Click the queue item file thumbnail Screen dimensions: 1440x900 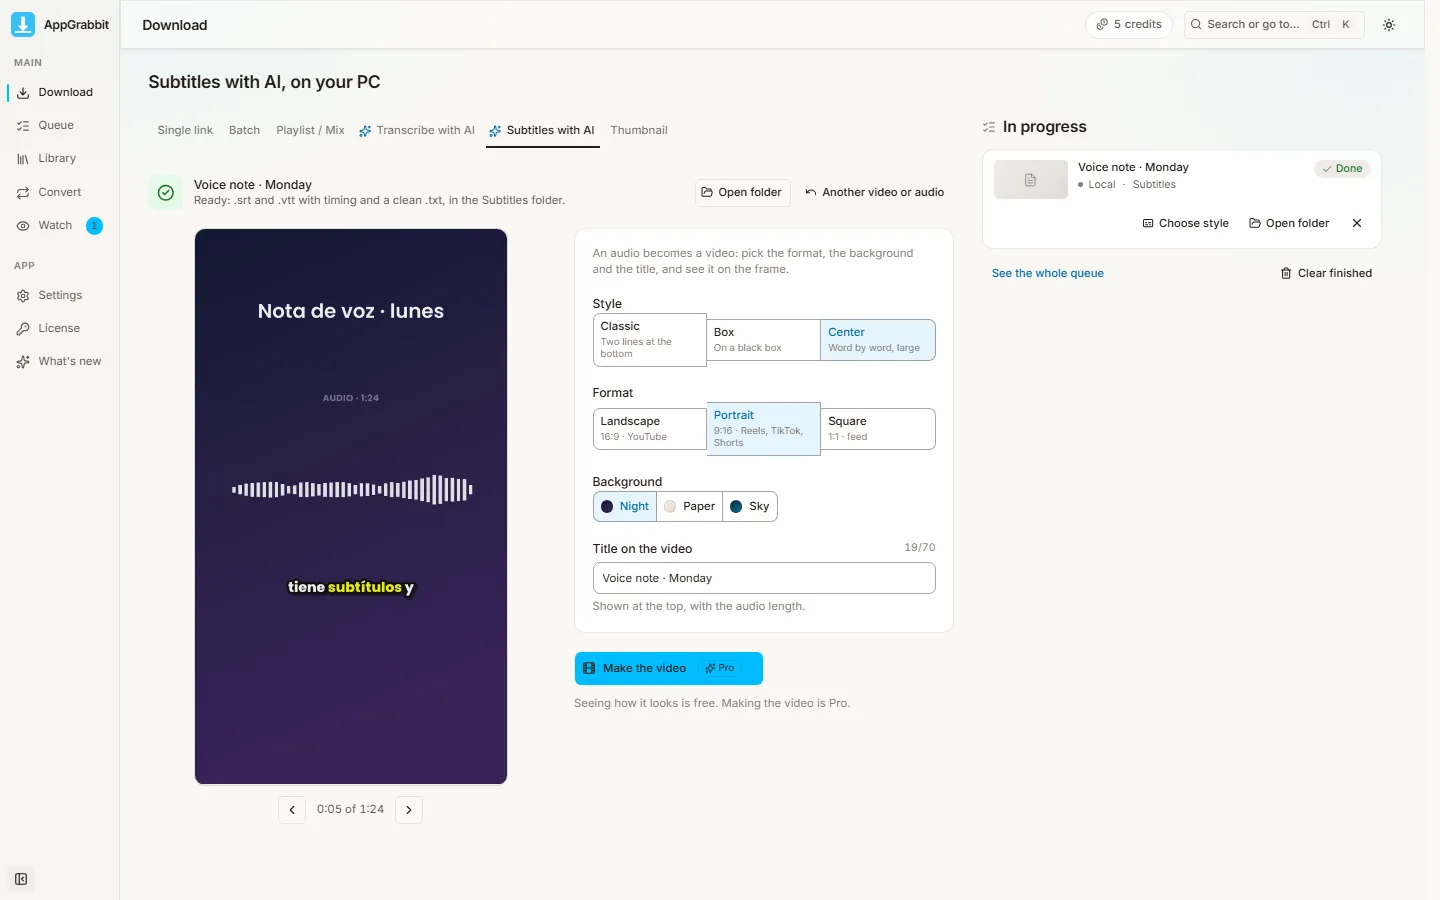[x=1030, y=180]
